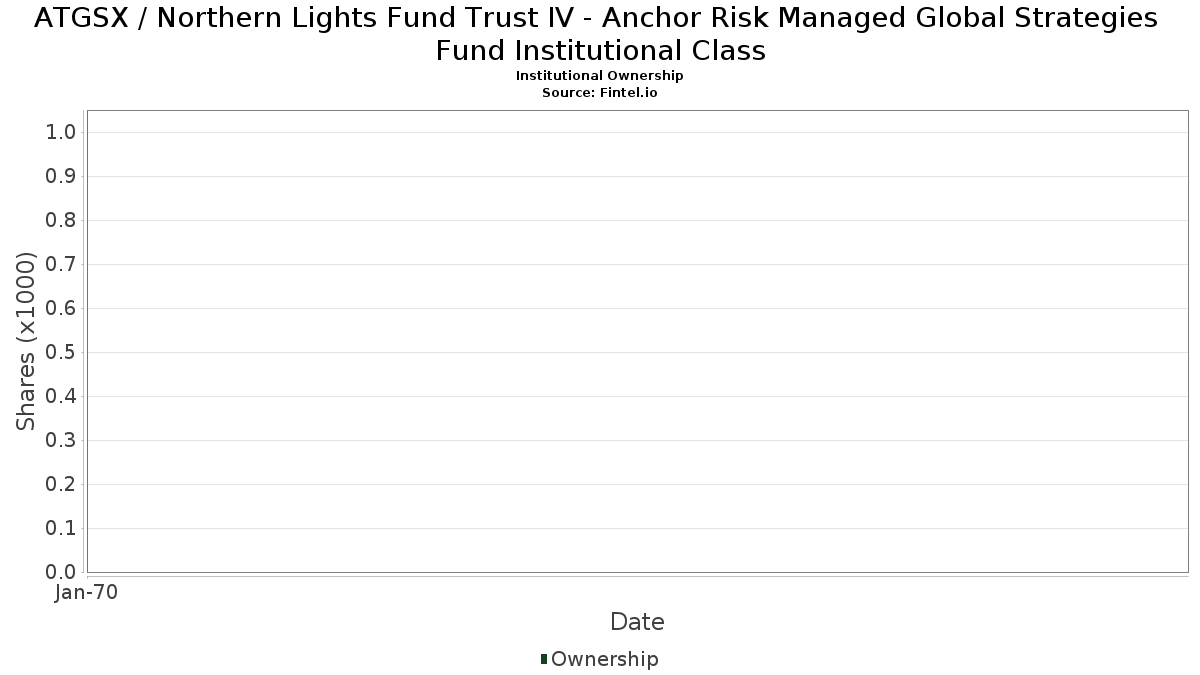Select the 0.4 y-axis tick label
This screenshot has width=1200, height=675.
click(62, 396)
